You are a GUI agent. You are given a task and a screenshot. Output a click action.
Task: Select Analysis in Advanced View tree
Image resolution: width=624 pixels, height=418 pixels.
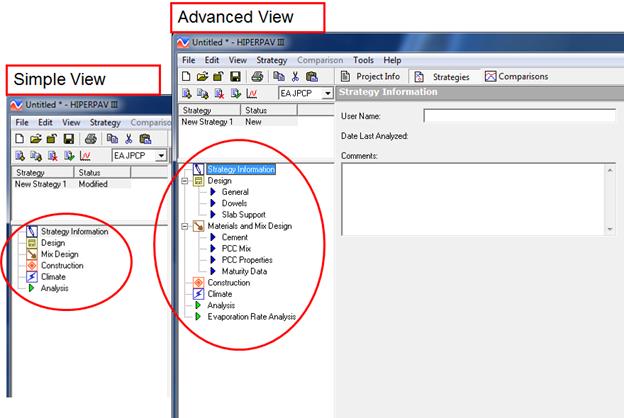click(x=221, y=305)
